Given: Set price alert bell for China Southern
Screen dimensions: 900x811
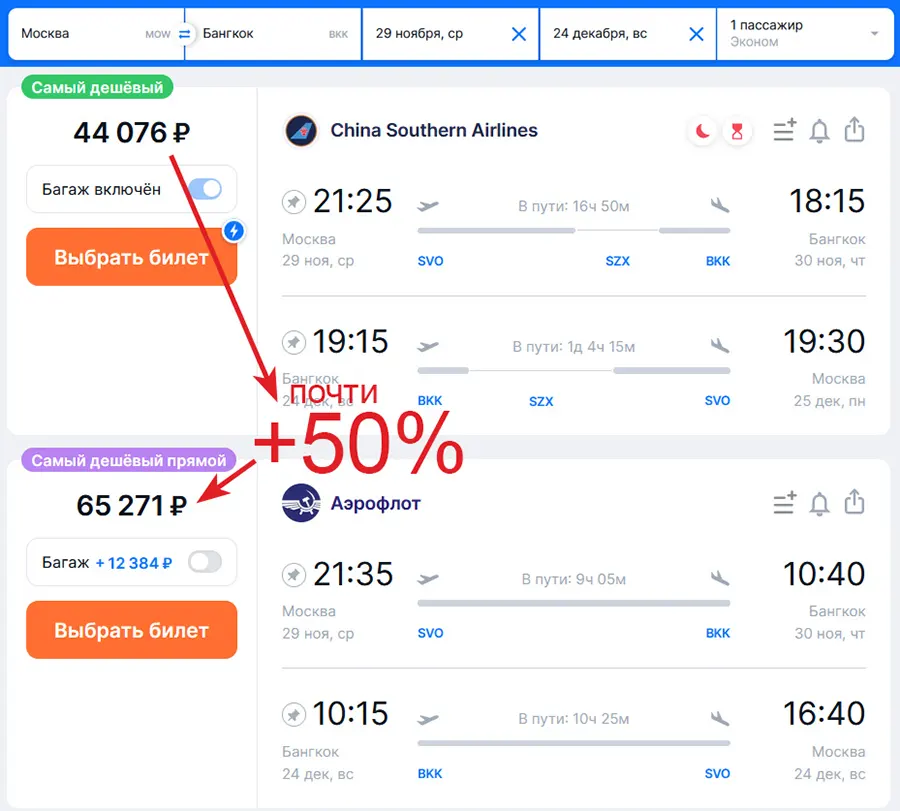Looking at the screenshot, I should coord(819,131).
